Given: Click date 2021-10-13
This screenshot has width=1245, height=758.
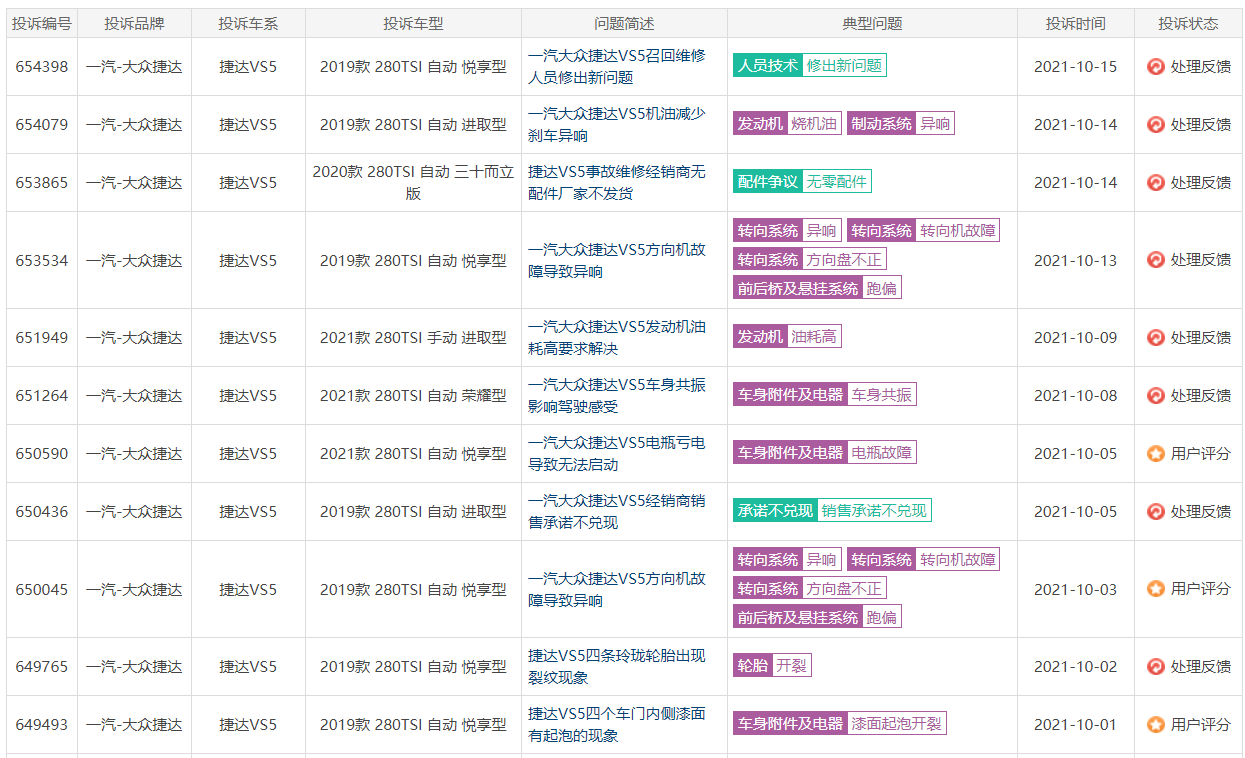Looking at the screenshot, I should [1076, 260].
